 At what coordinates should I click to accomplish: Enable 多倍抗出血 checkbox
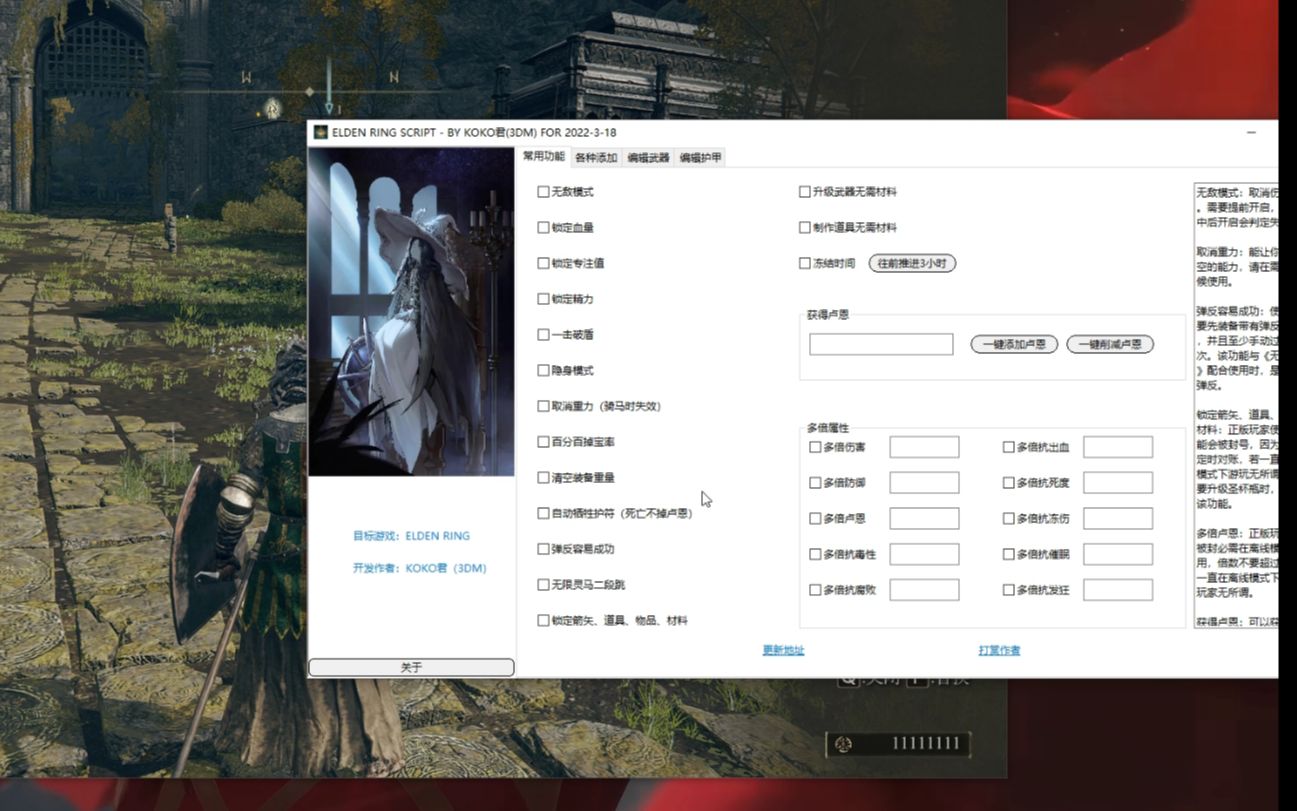click(x=1009, y=447)
